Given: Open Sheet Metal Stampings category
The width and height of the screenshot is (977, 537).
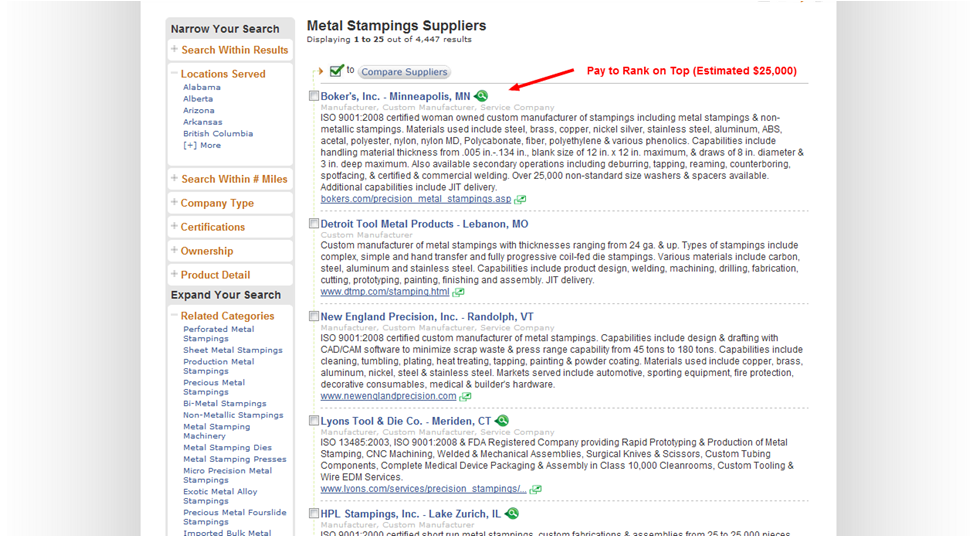Looking at the screenshot, I should tap(232, 350).
